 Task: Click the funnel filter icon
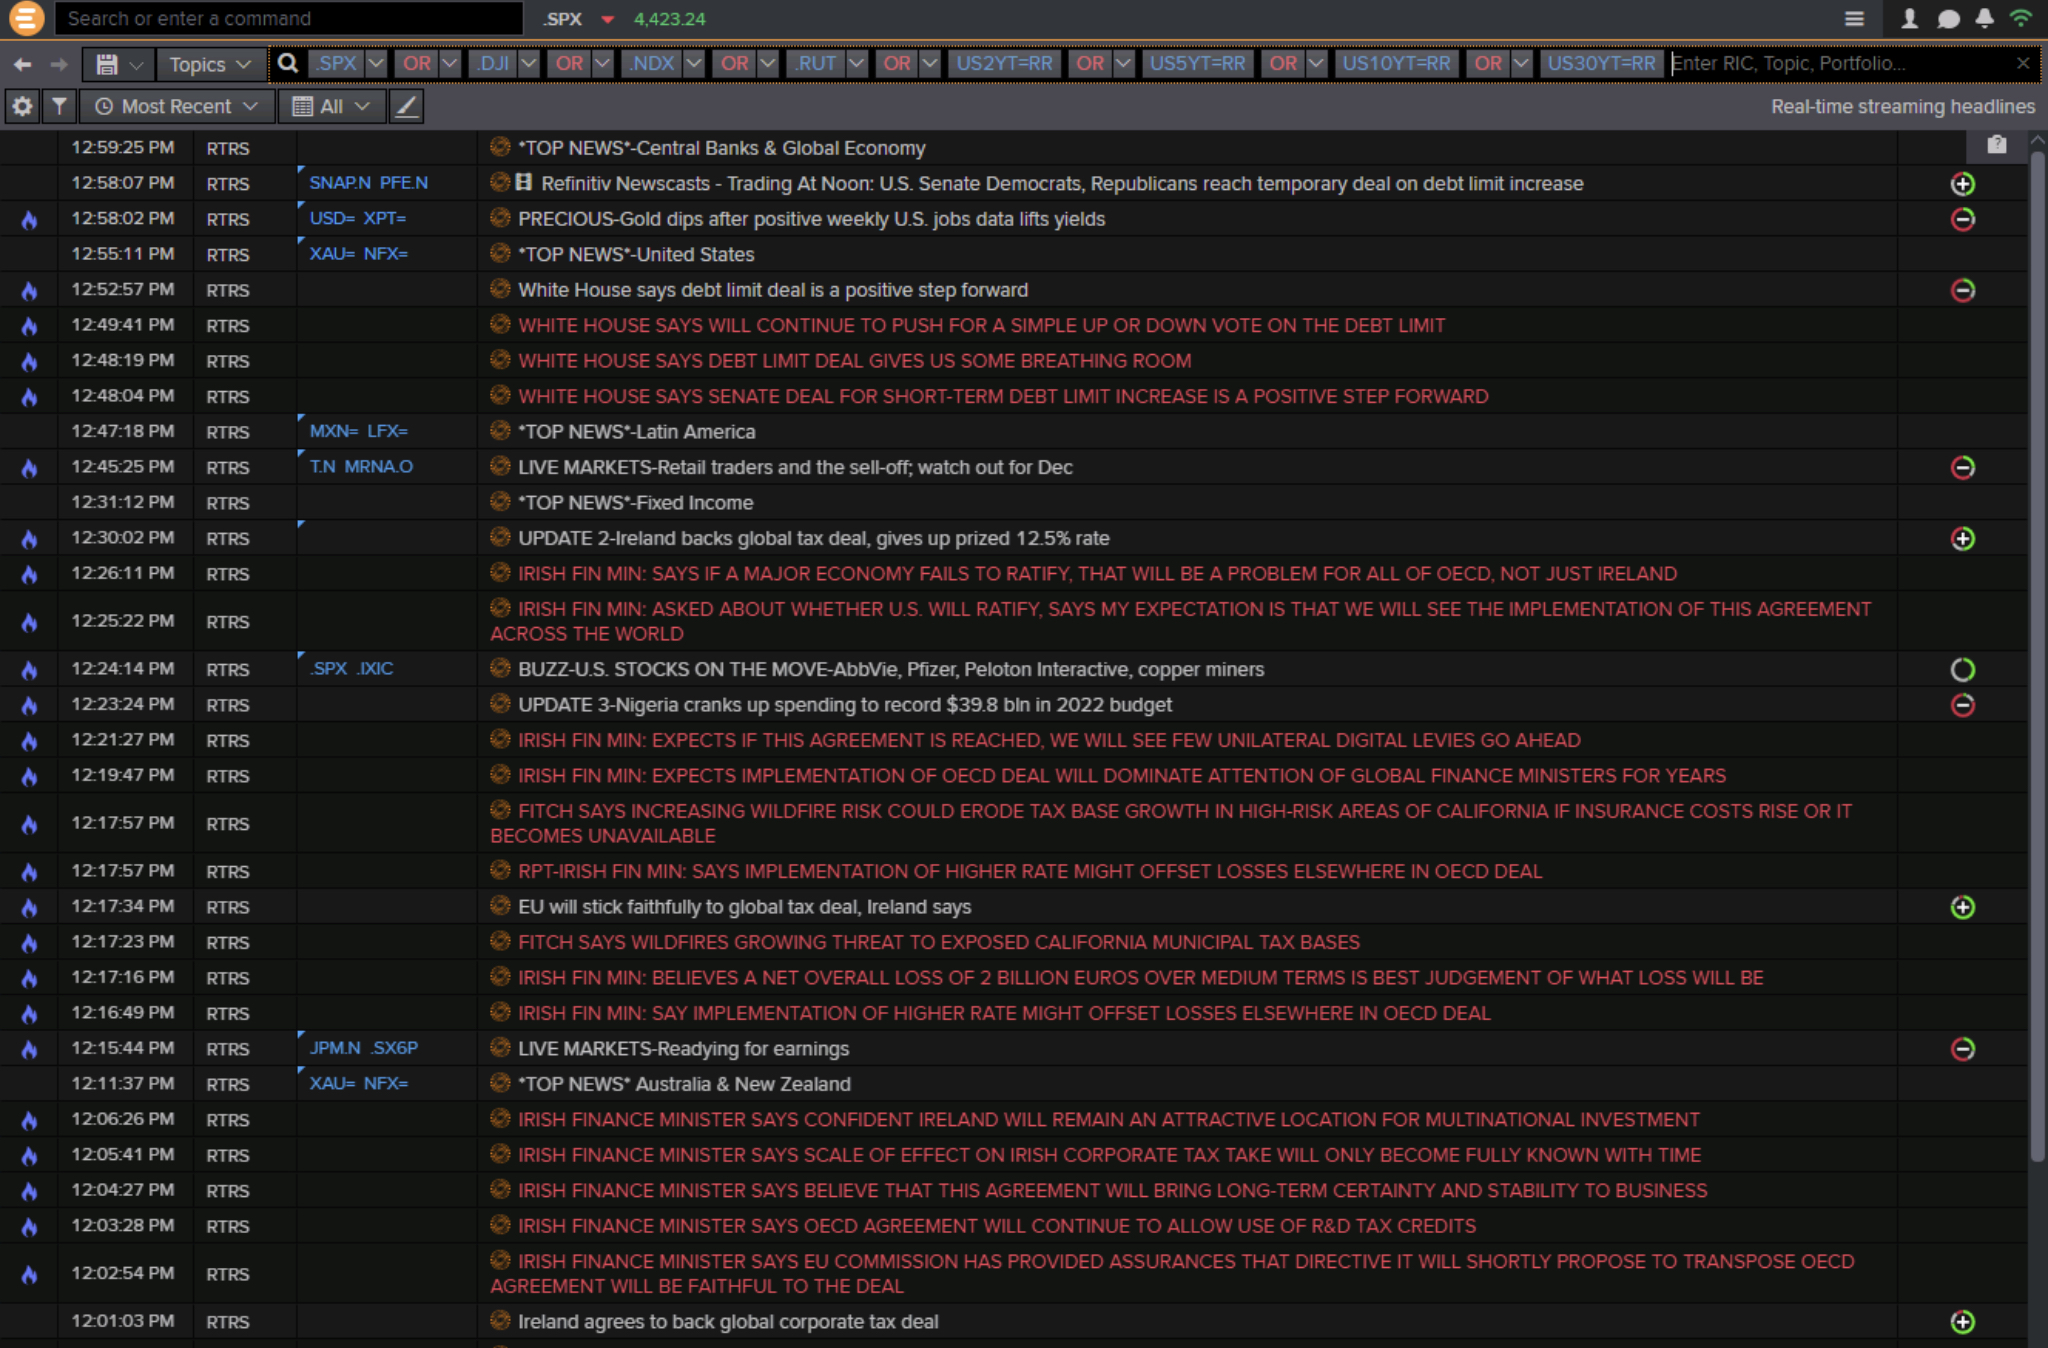(59, 106)
